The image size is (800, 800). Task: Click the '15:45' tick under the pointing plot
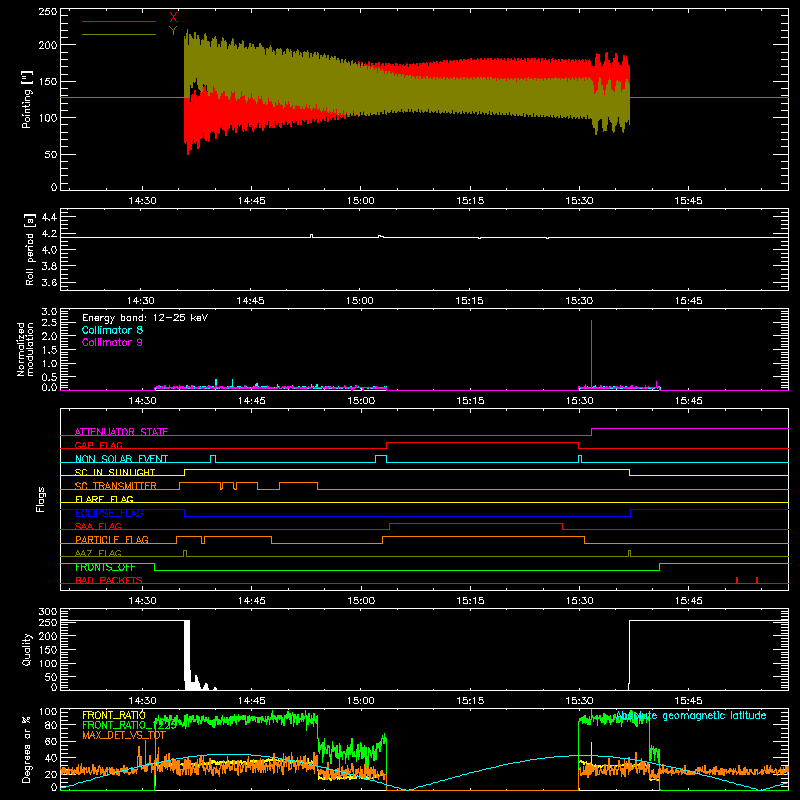tap(688, 201)
